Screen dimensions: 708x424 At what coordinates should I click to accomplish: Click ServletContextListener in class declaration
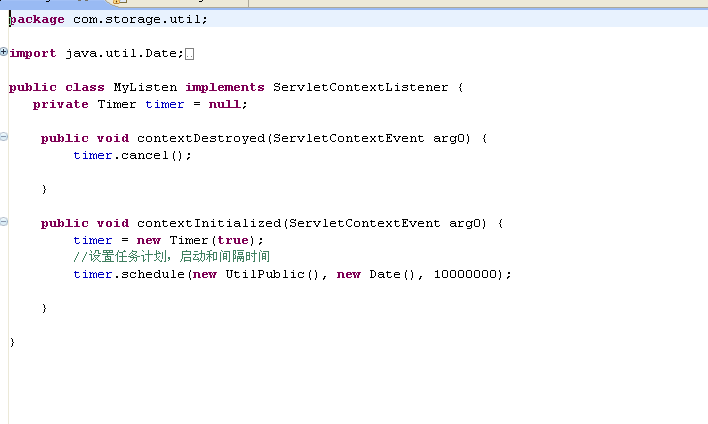360,87
